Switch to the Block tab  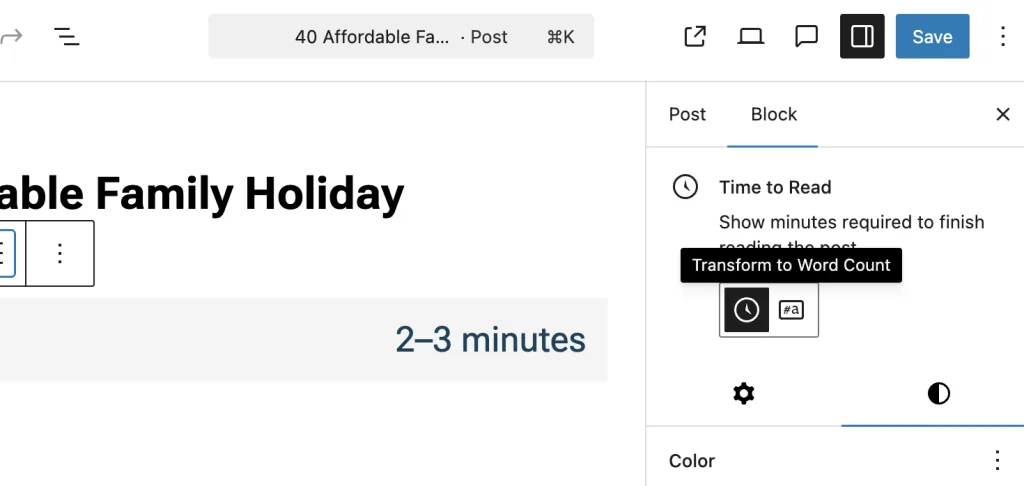tap(774, 114)
